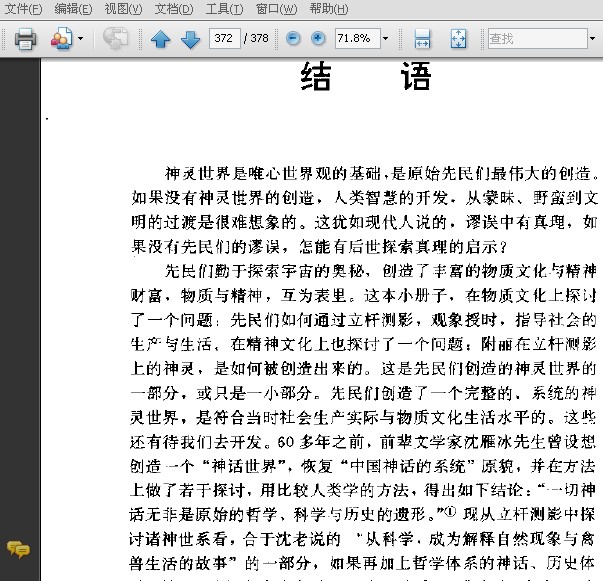This screenshot has width=603, height=581.
Task: Zoom in using the plus button
Action: [x=318, y=39]
